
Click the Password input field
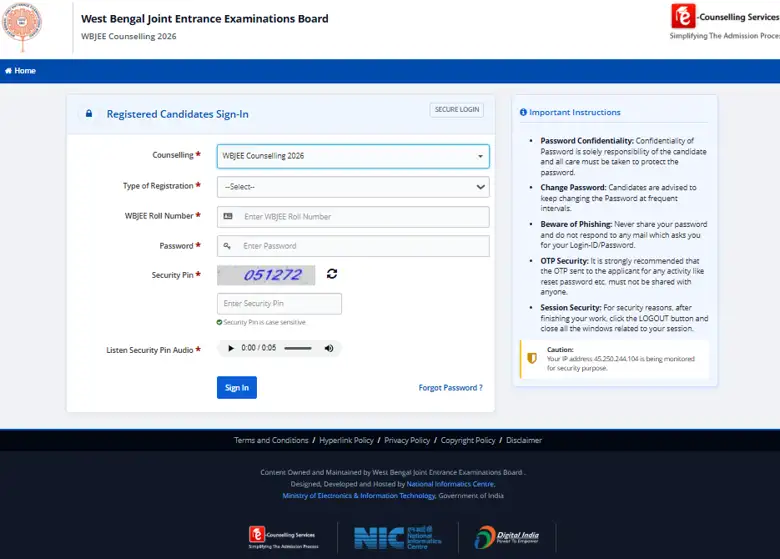353,246
